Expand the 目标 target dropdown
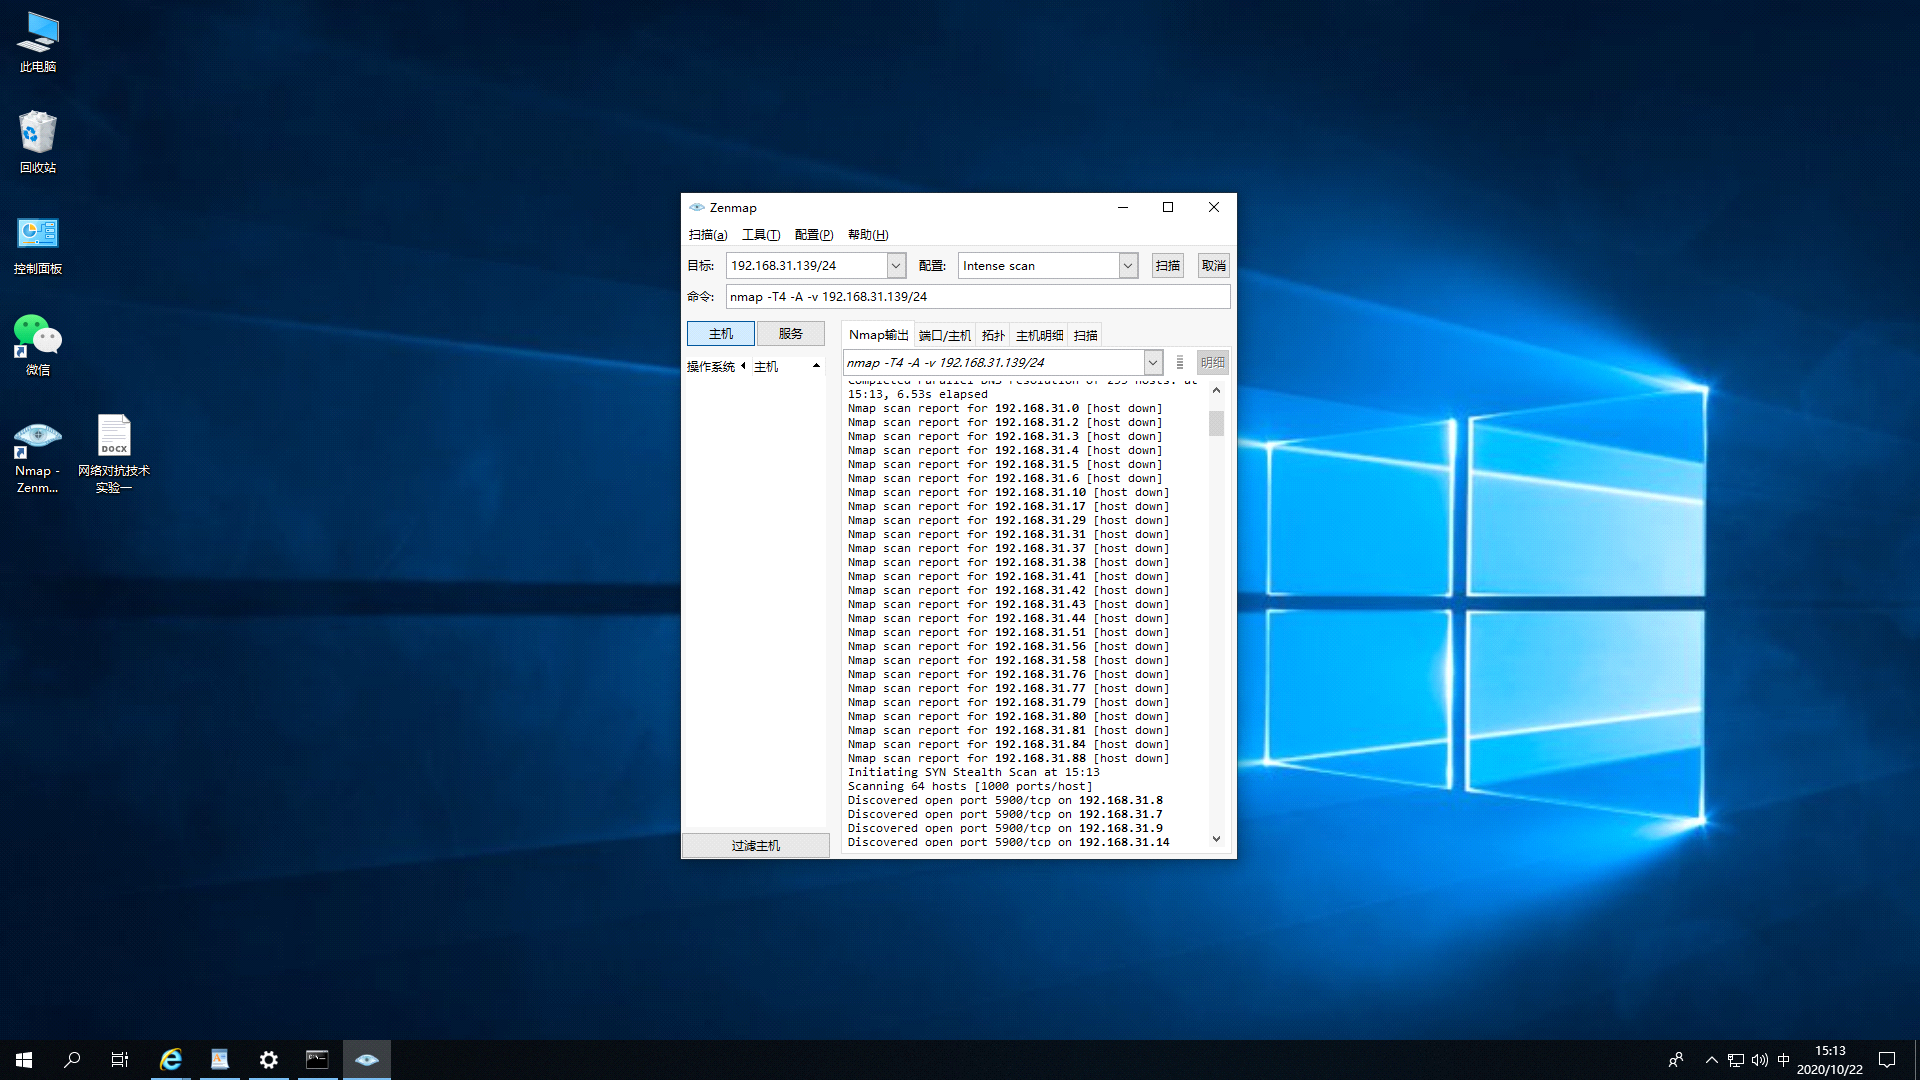Screen dimensions: 1920x1080 [896, 266]
